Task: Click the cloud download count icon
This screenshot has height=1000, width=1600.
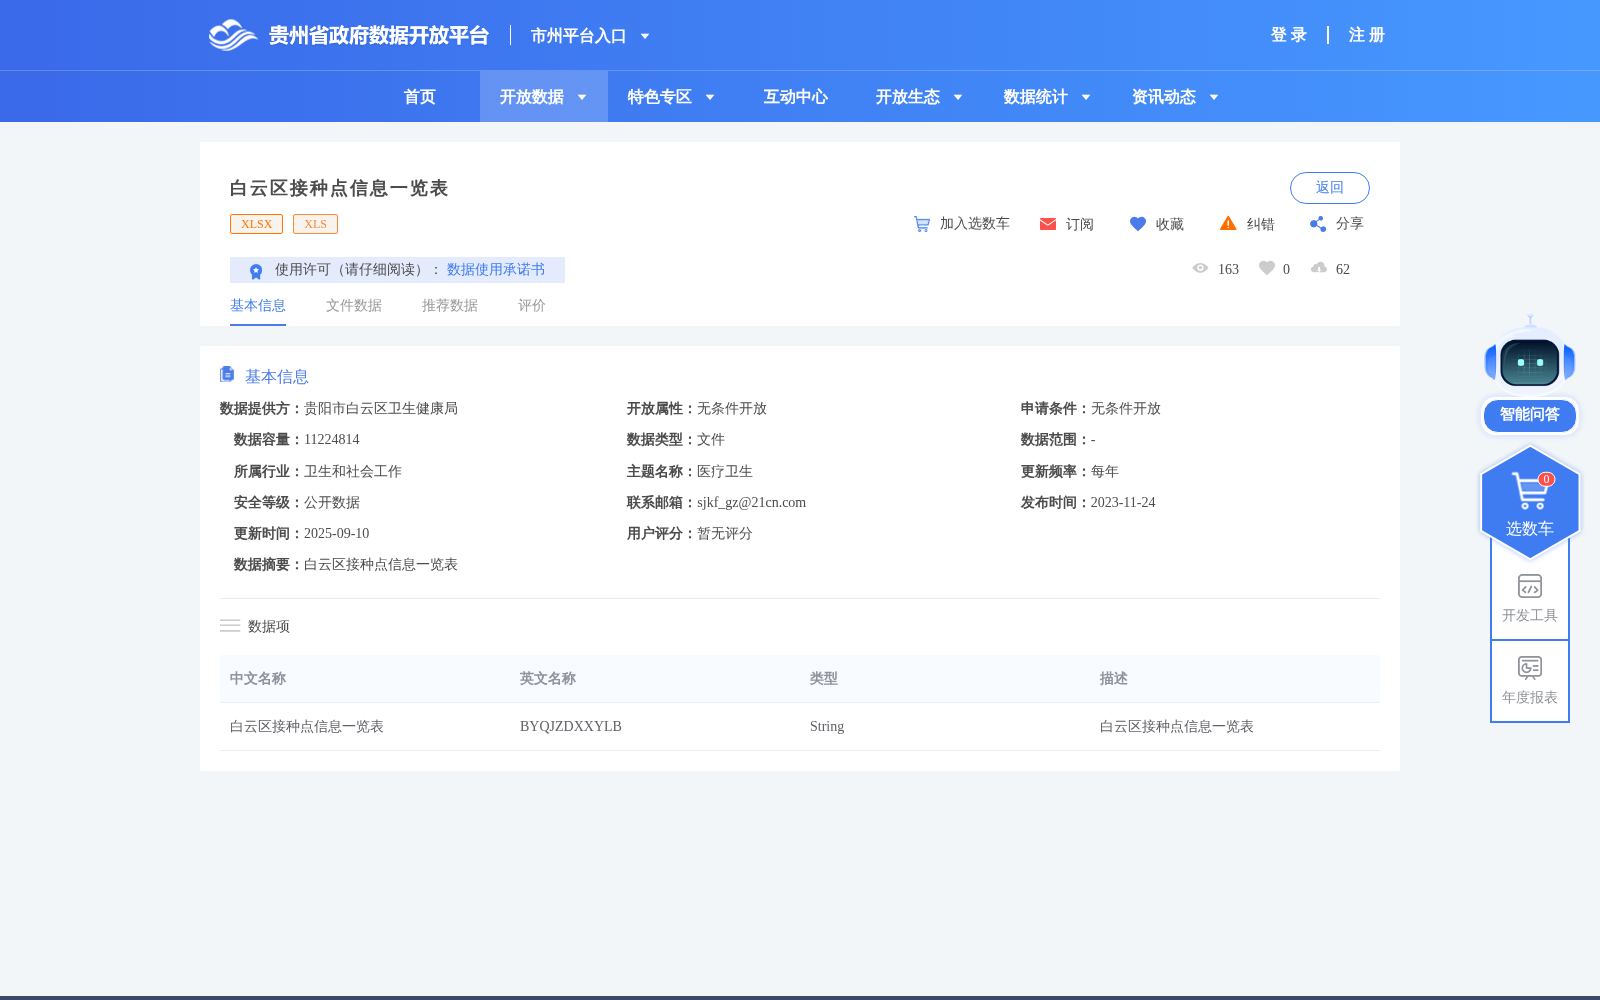Action: point(1319,268)
